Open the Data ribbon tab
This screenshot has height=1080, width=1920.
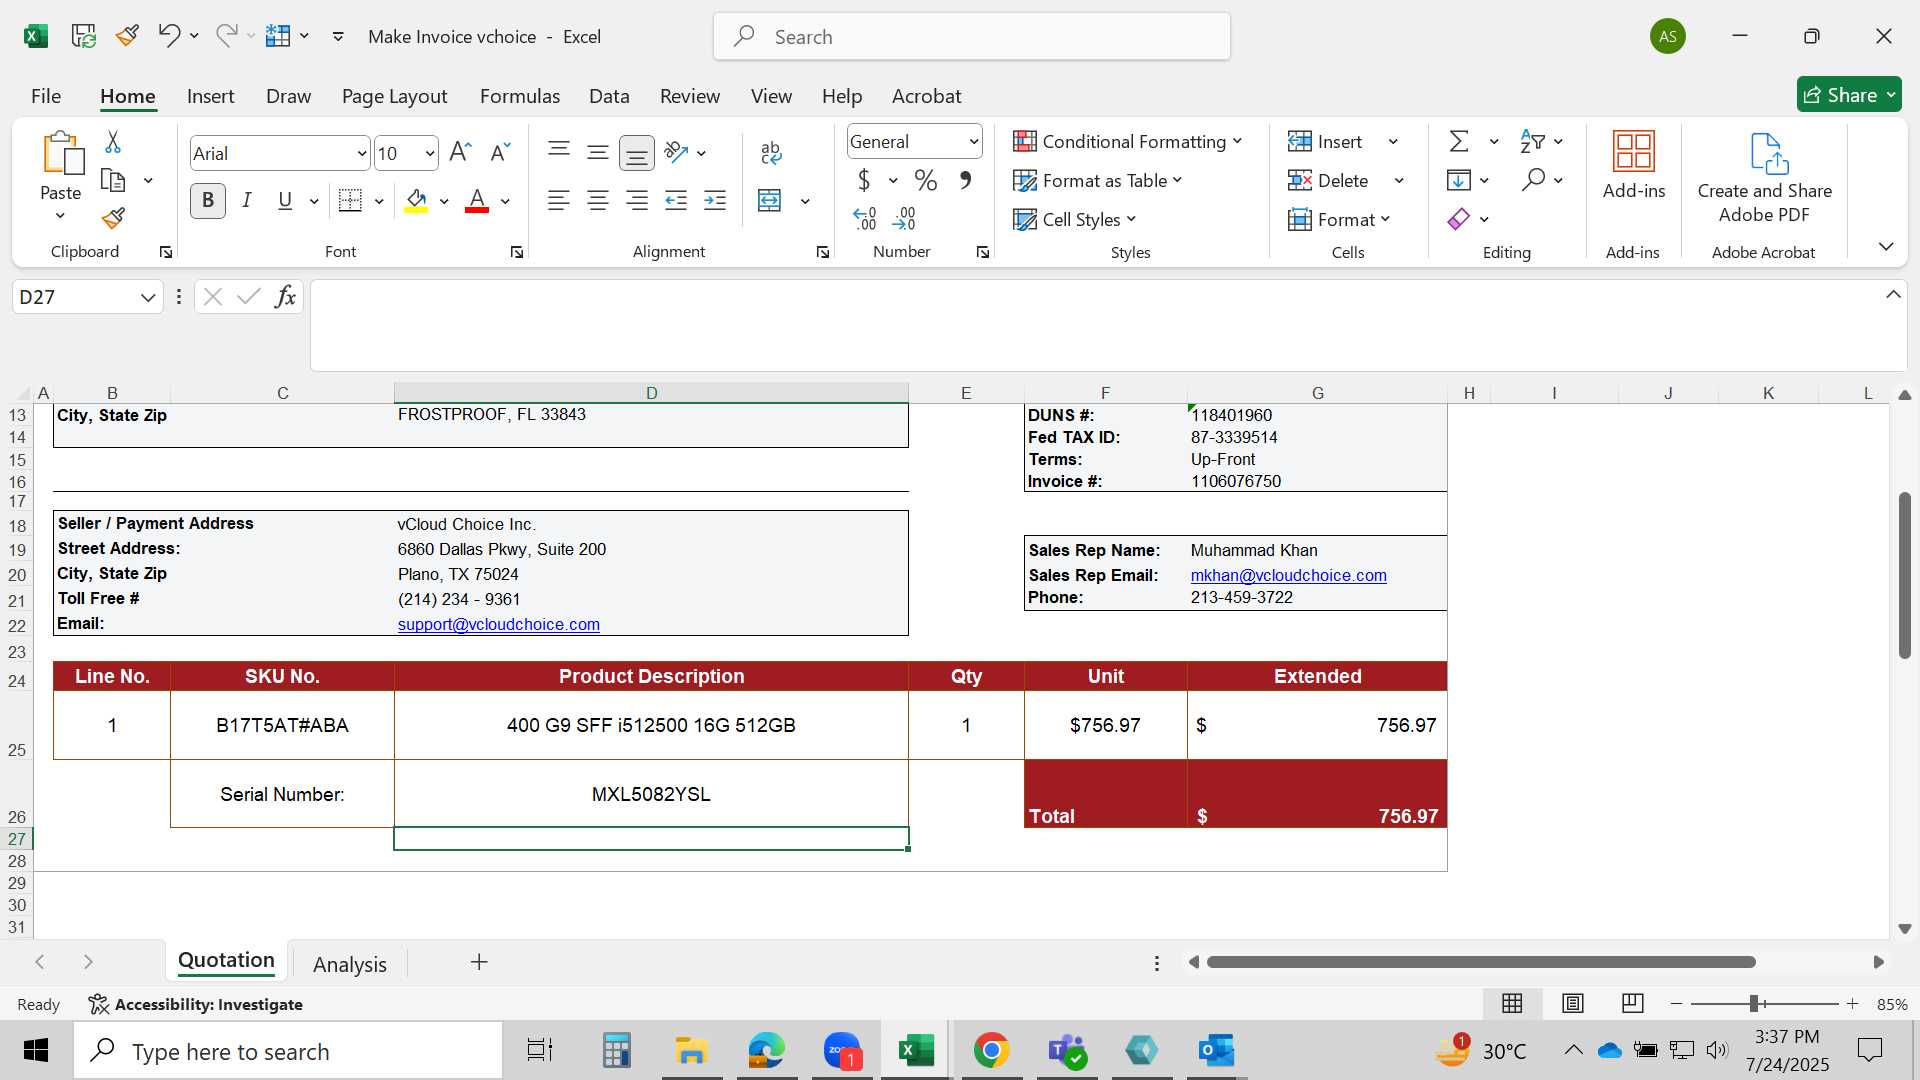[609, 96]
